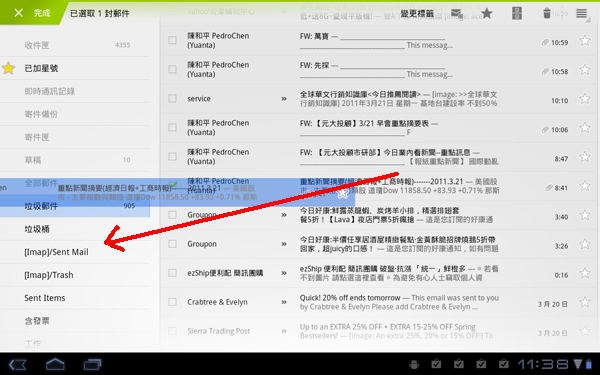
Task: Star the Groupon email at 3:40
Action: coord(584,215)
